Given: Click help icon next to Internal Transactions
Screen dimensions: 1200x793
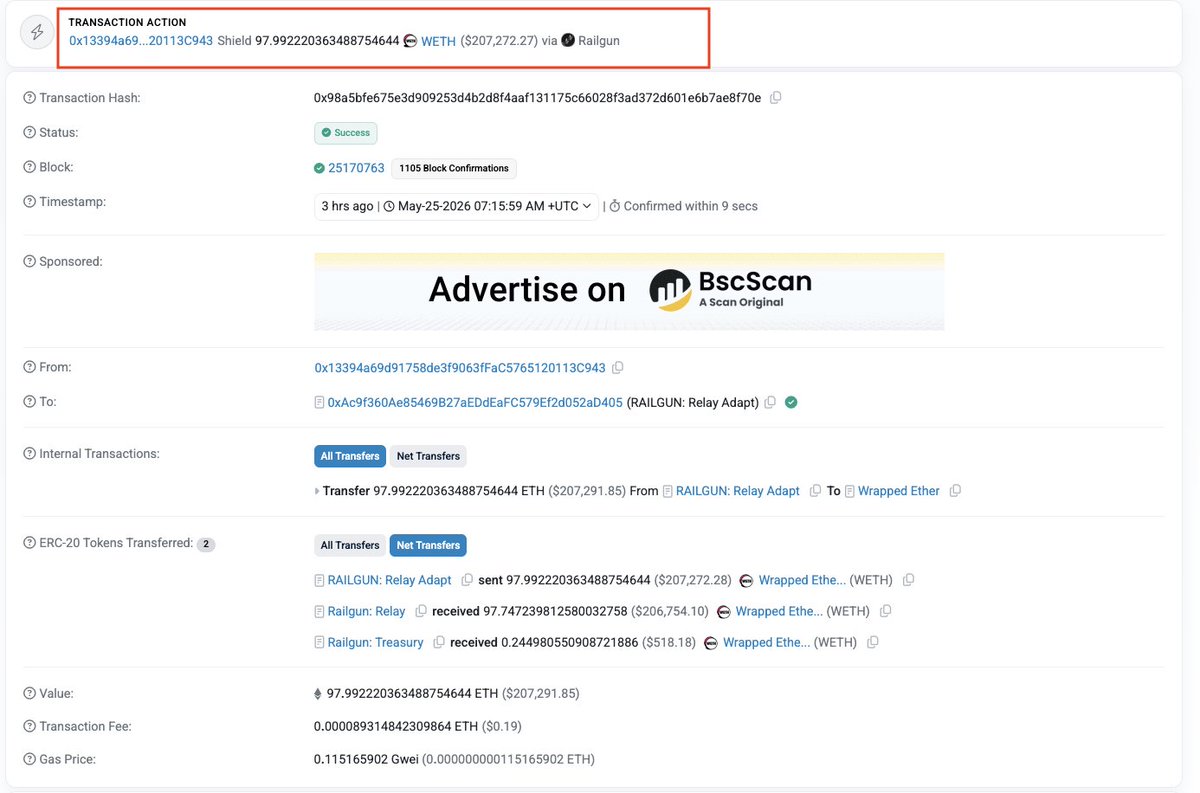Looking at the screenshot, I should pyautogui.click(x=29, y=454).
